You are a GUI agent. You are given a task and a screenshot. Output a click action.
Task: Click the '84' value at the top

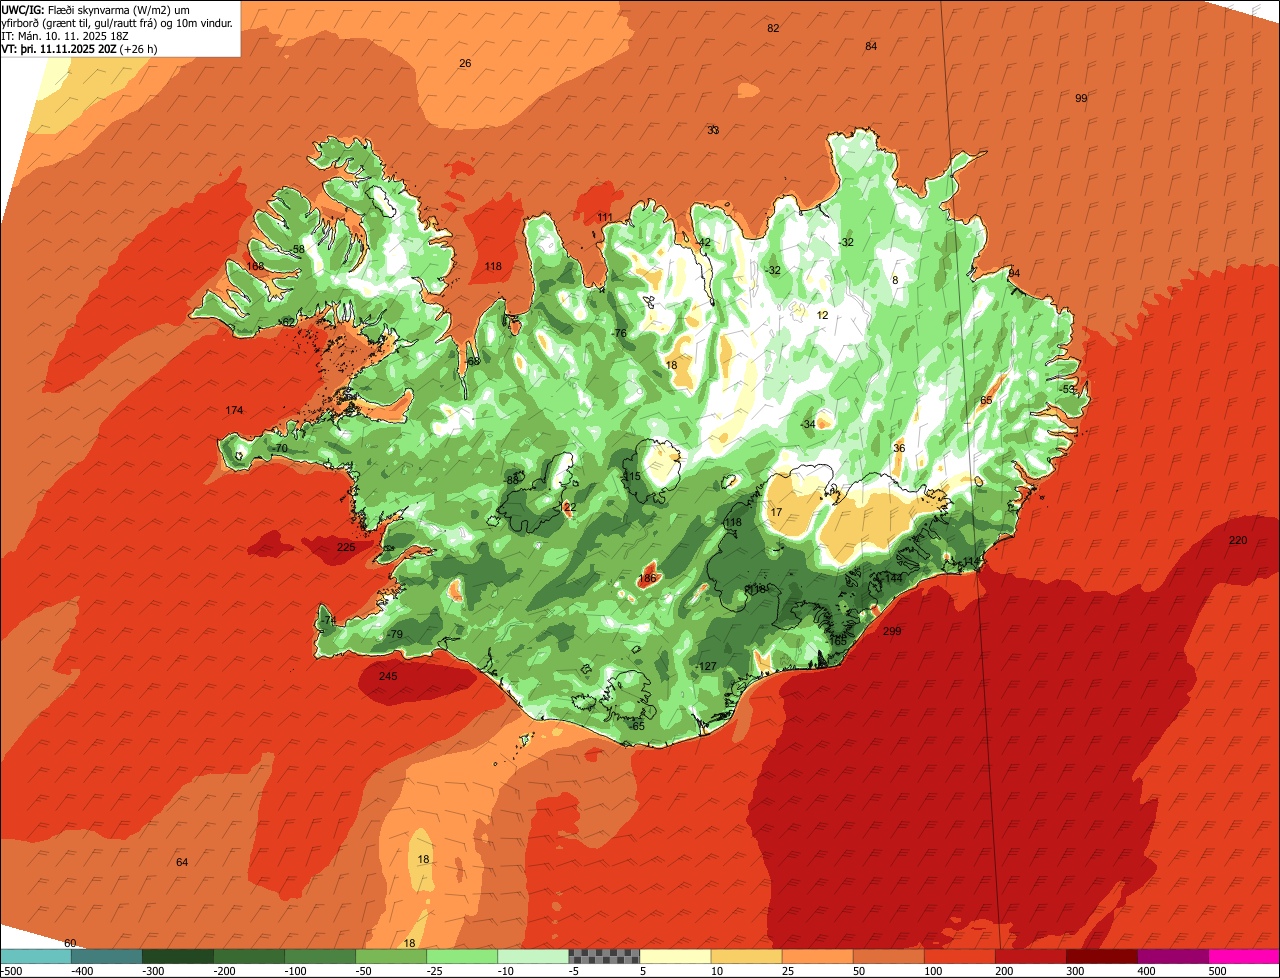click(x=871, y=46)
